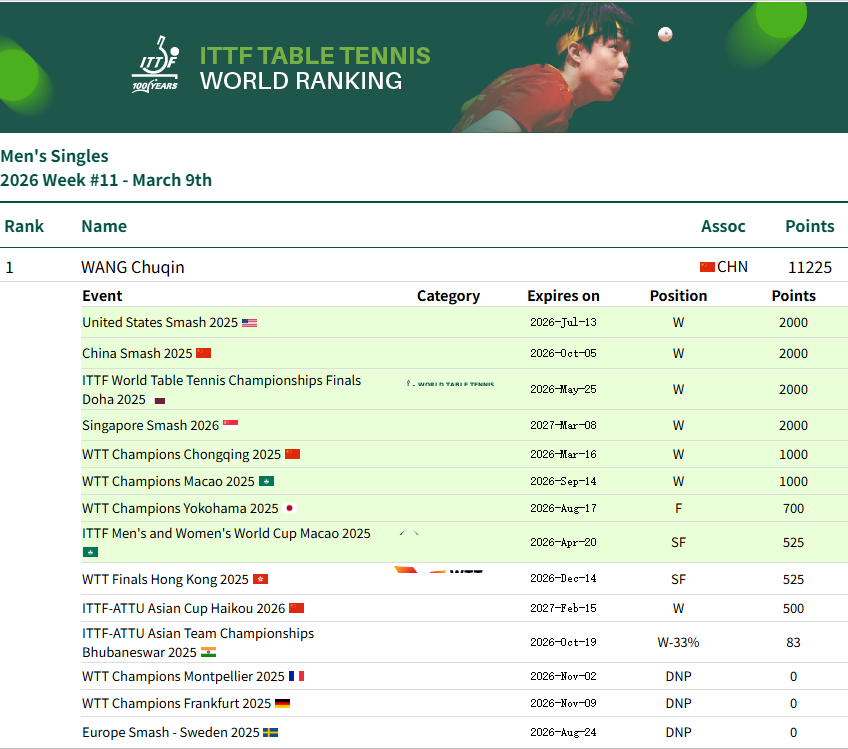Click the China flag beside WTT Champions Chongqing

(x=293, y=454)
